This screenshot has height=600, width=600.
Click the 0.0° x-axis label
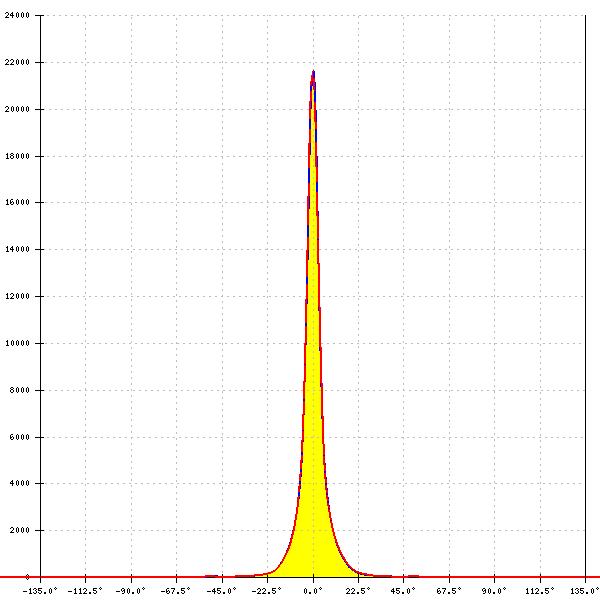pos(313,591)
